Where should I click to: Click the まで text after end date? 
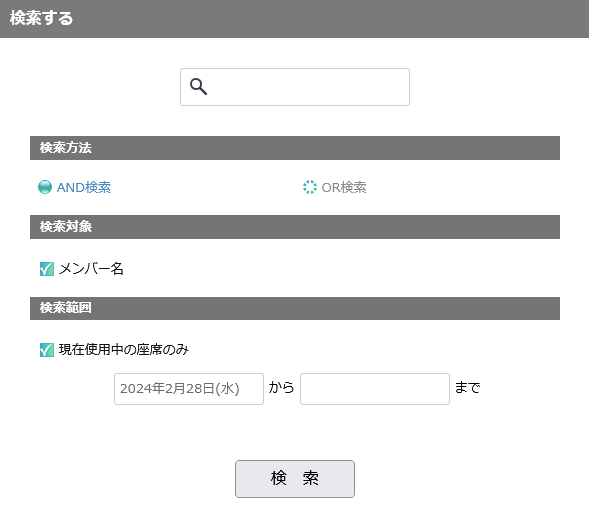point(467,387)
